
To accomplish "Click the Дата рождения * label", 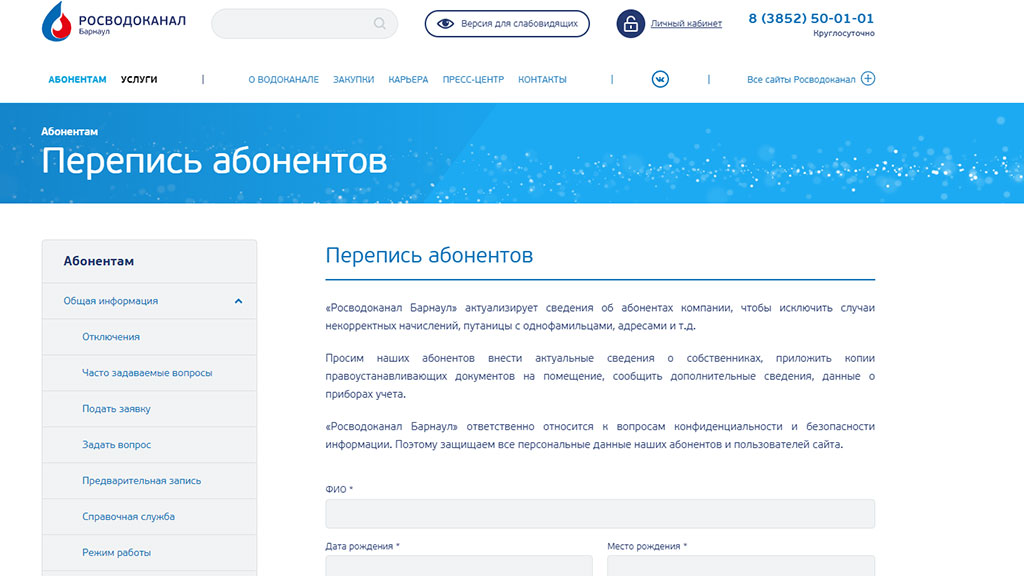I will click(x=362, y=546).
